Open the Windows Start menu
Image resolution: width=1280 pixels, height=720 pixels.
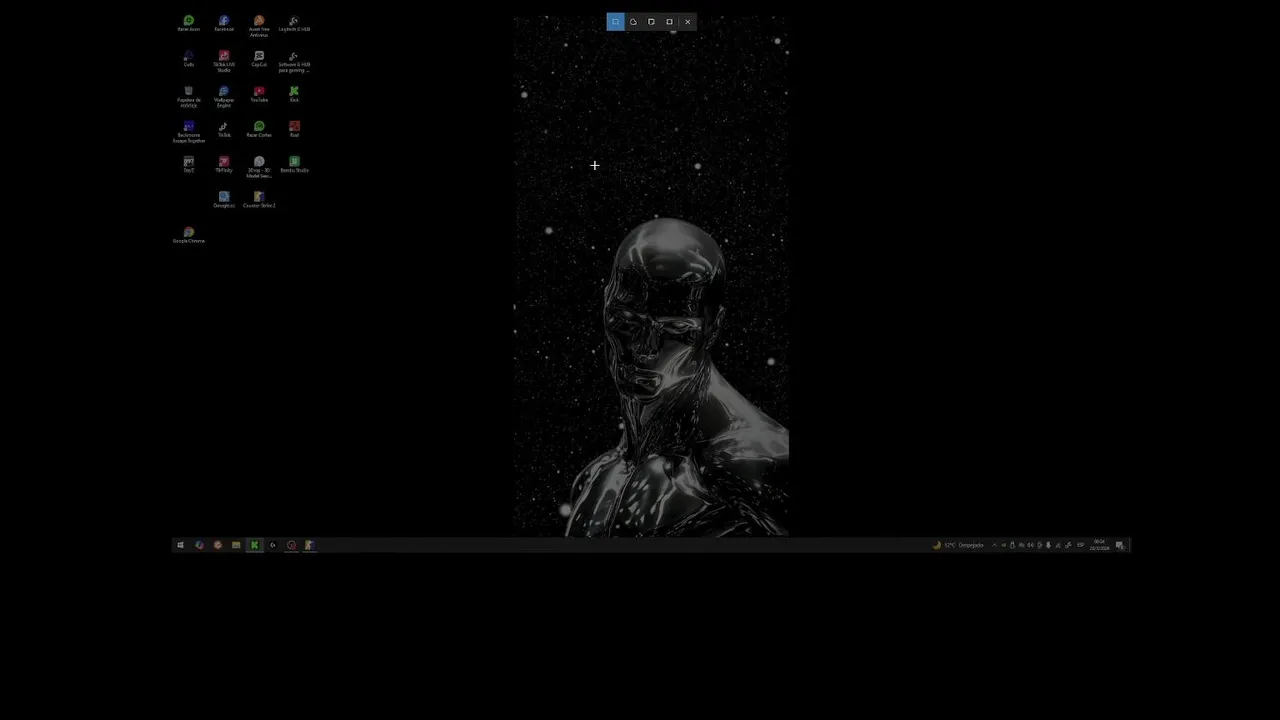pyautogui.click(x=180, y=545)
